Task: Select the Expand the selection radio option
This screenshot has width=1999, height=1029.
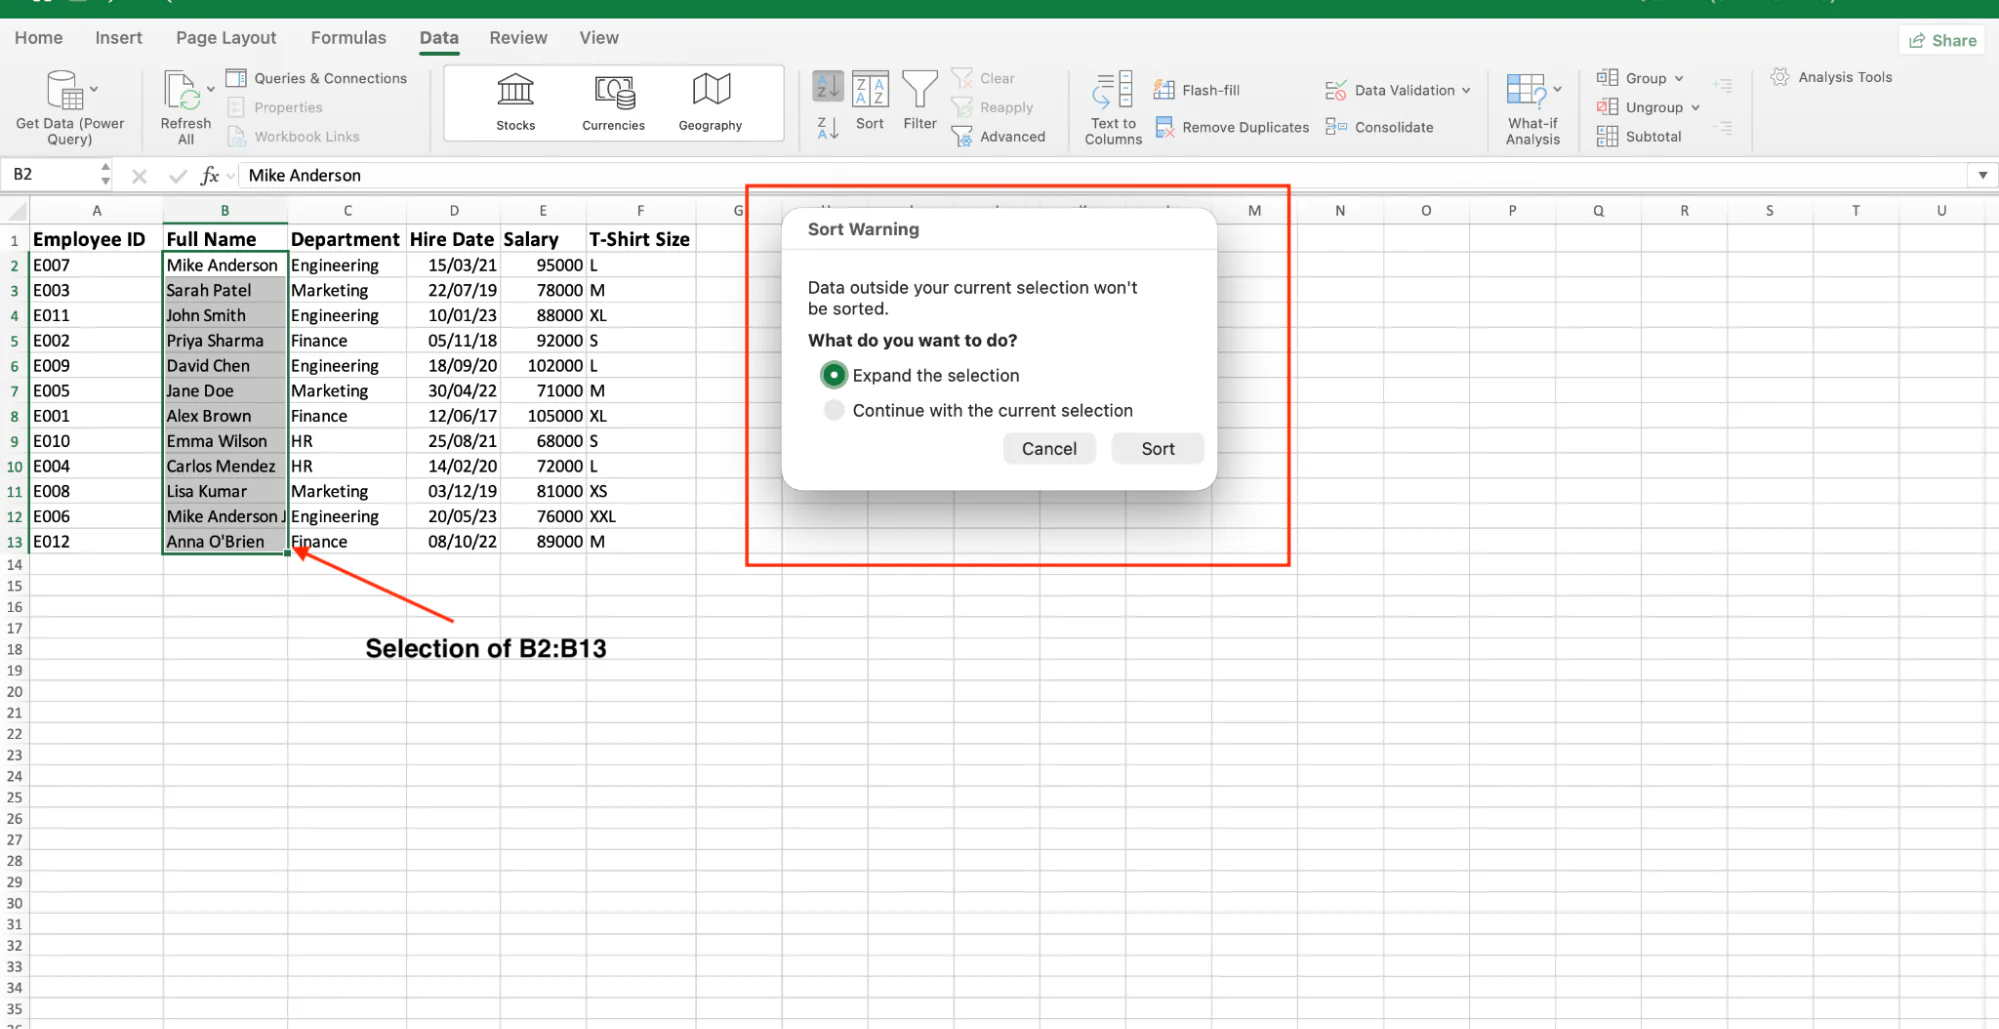Action: point(833,375)
